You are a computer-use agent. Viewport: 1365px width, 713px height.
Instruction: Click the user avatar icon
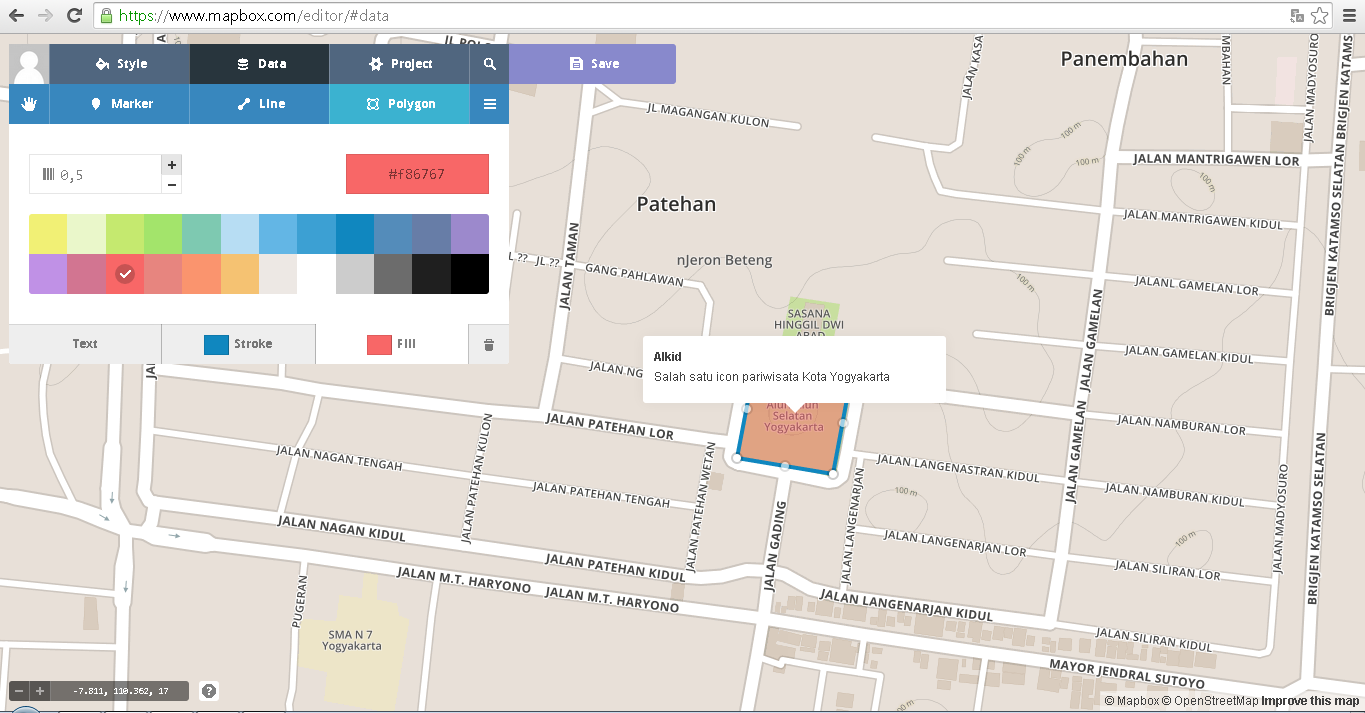28,63
